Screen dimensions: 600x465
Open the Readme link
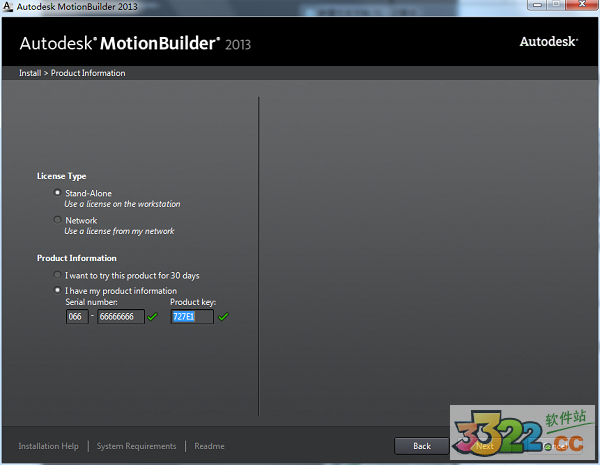point(209,446)
